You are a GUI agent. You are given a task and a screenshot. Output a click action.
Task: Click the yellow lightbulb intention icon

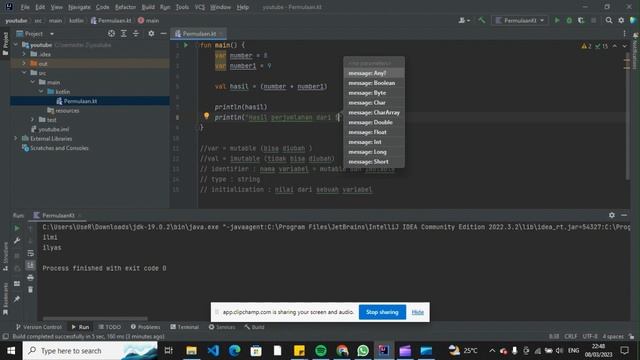coord(206,116)
